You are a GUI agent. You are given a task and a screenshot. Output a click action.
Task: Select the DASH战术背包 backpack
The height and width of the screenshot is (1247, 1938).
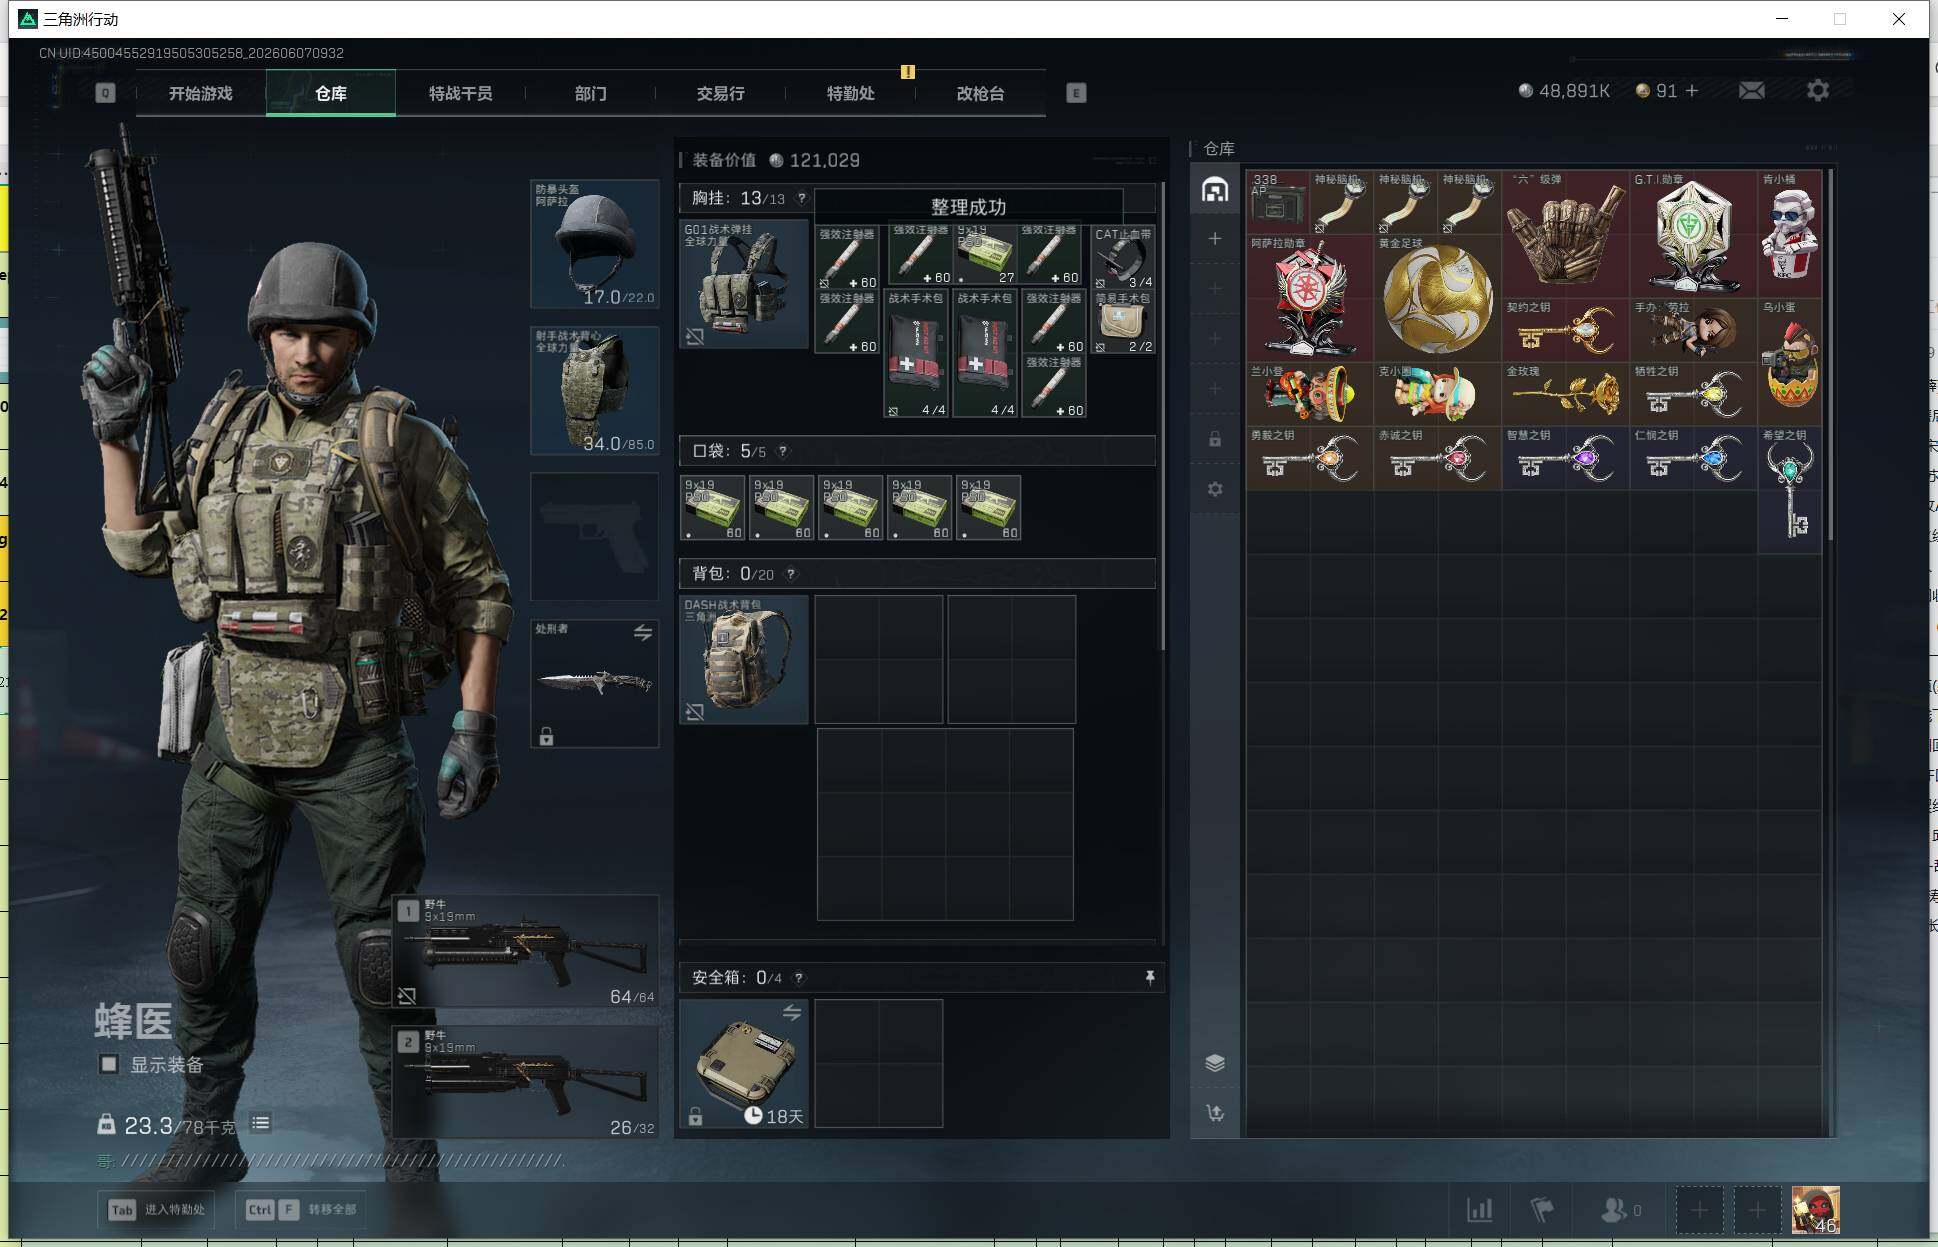(x=744, y=660)
